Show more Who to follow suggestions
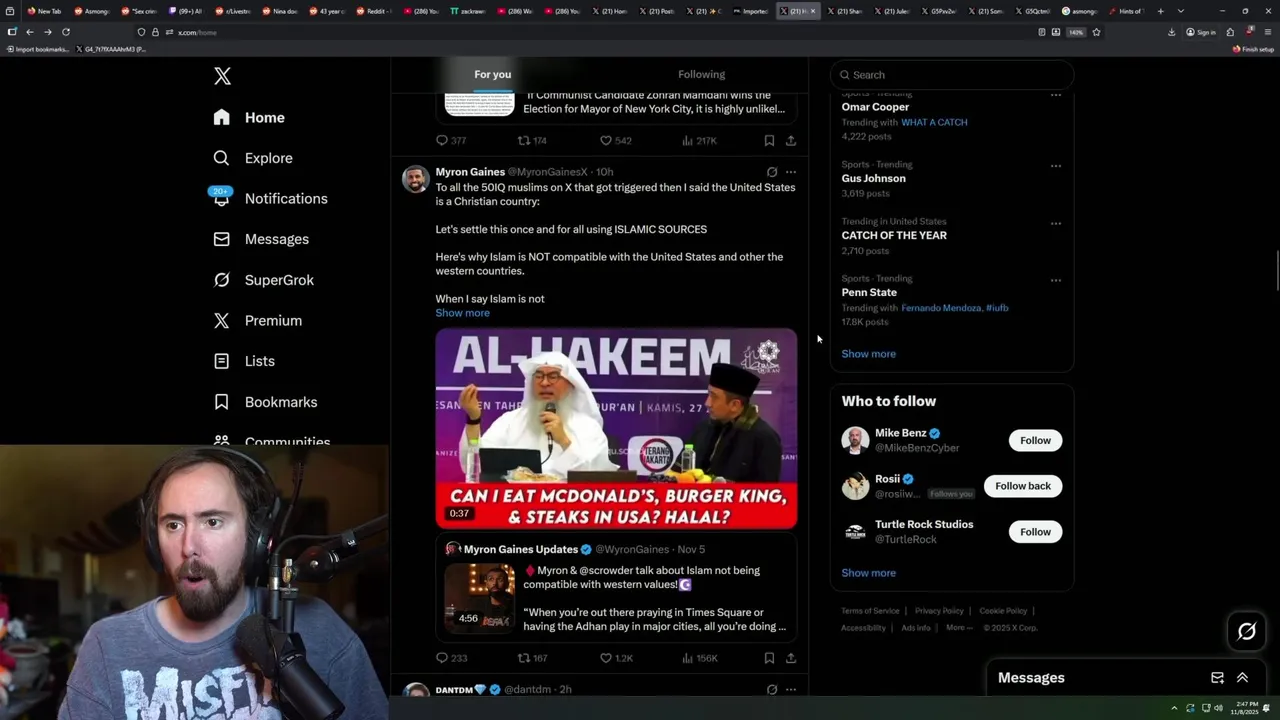The width and height of the screenshot is (1280, 720). tap(868, 573)
